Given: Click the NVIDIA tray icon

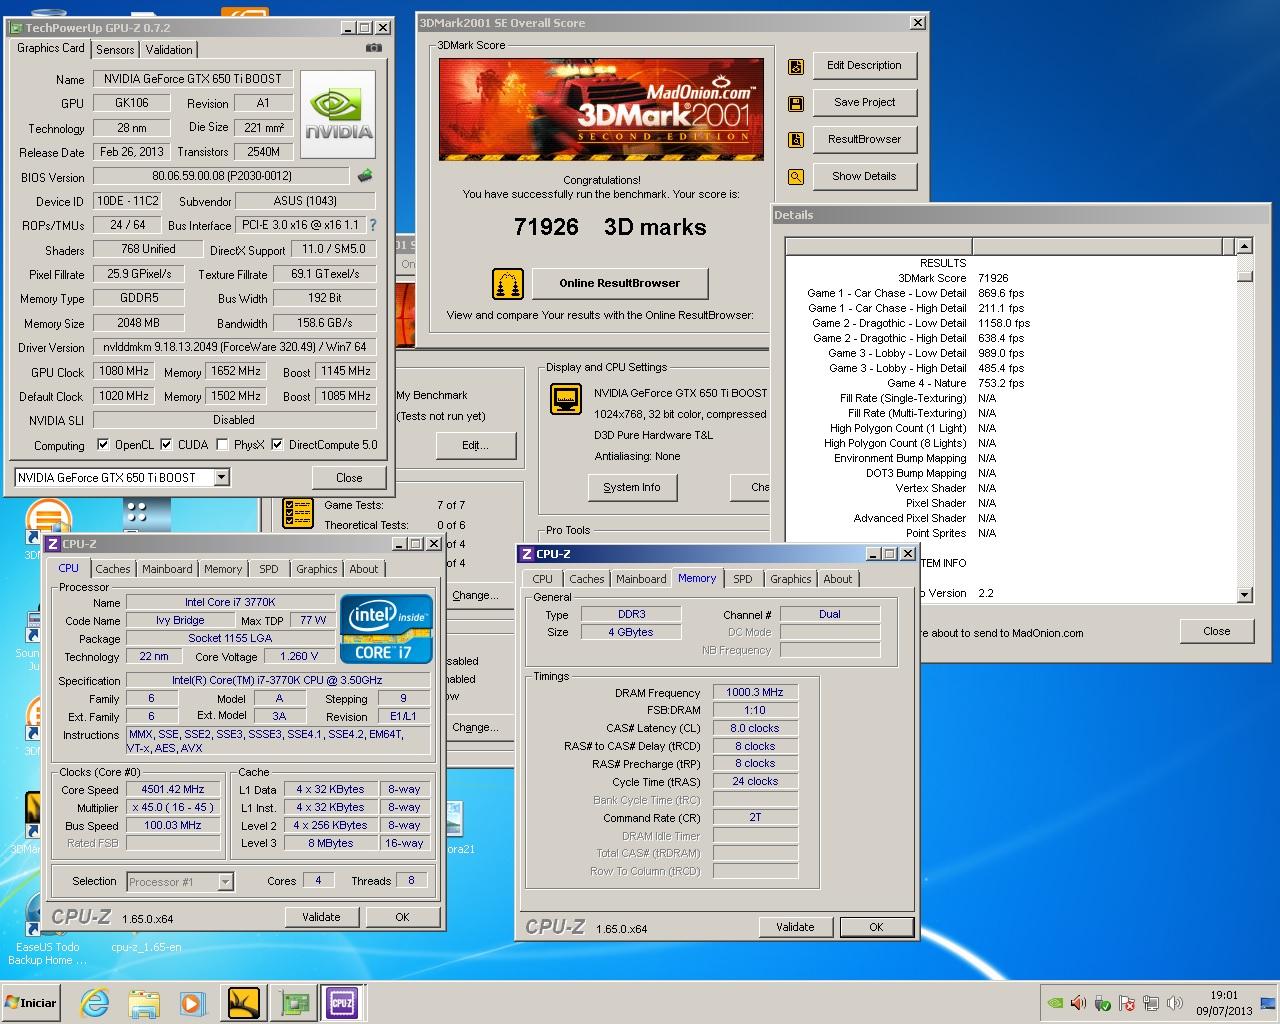Looking at the screenshot, I should click(x=1054, y=1003).
